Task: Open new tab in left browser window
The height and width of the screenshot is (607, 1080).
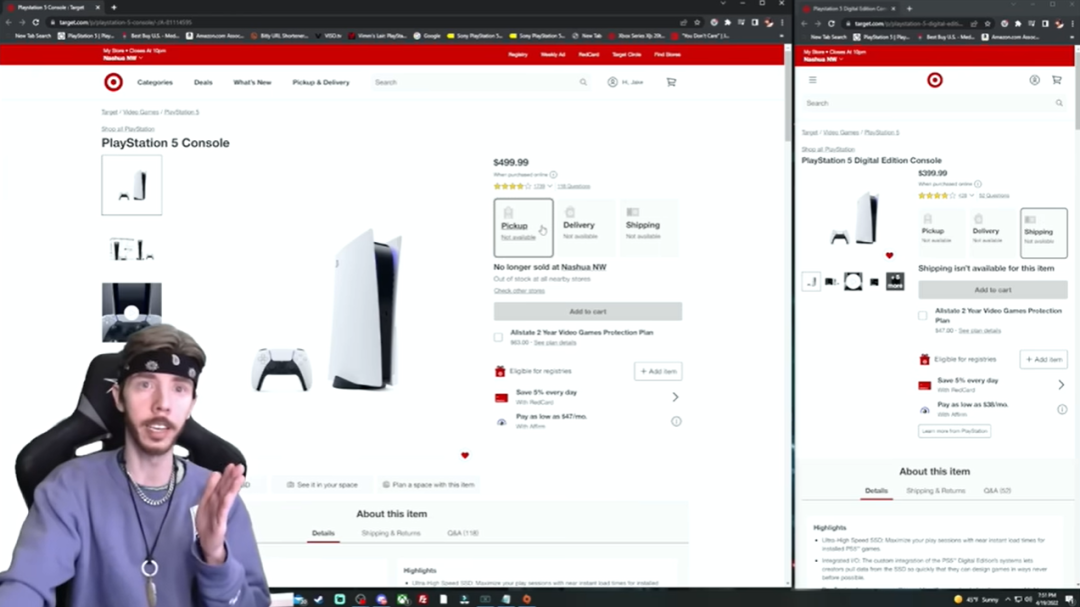Action: [x=114, y=8]
